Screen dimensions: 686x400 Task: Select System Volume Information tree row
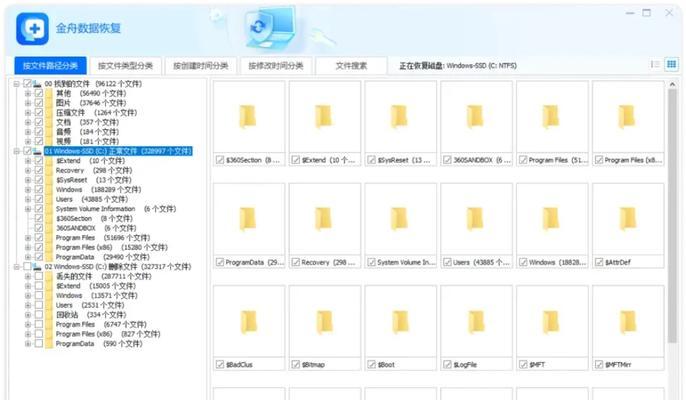[116, 209]
